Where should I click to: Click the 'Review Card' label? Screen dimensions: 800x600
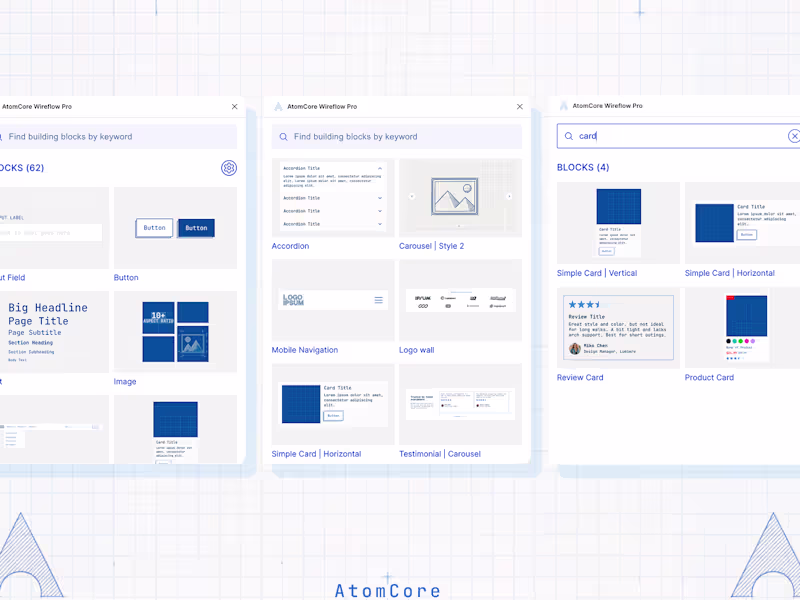pos(580,378)
